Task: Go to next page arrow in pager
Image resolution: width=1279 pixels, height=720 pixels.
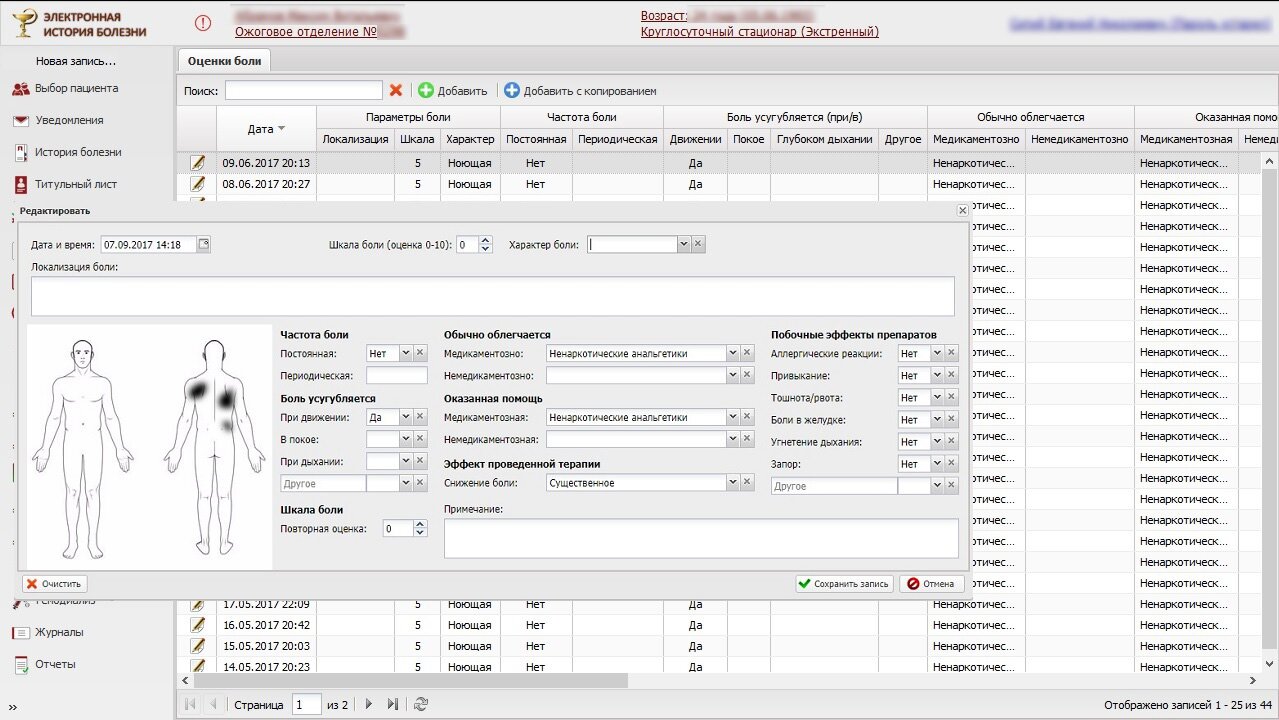Action: pyautogui.click(x=369, y=704)
